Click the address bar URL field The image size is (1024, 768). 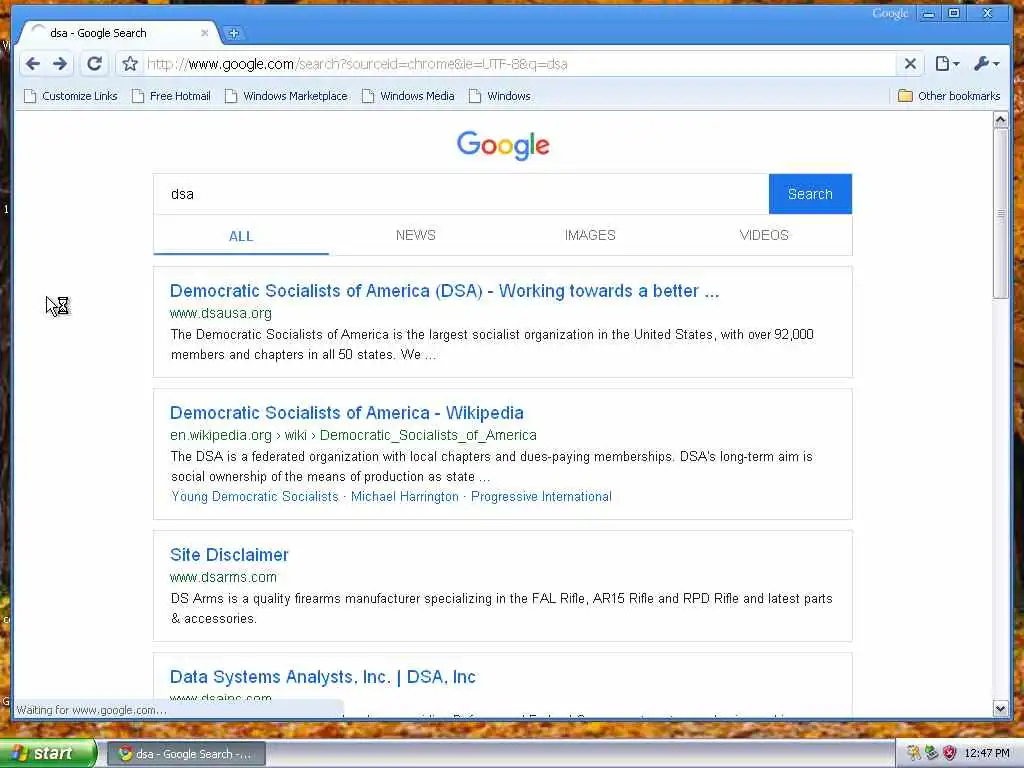coord(519,63)
